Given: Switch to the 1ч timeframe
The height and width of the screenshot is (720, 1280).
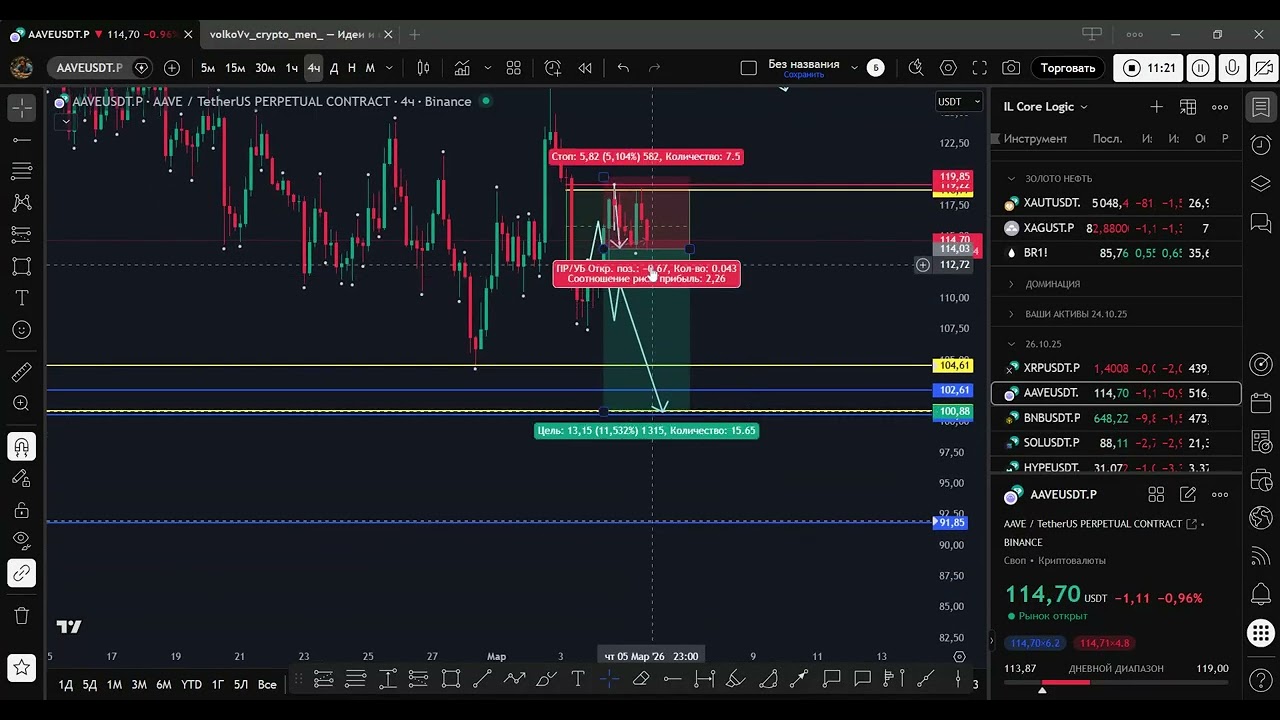Looking at the screenshot, I should [x=292, y=68].
